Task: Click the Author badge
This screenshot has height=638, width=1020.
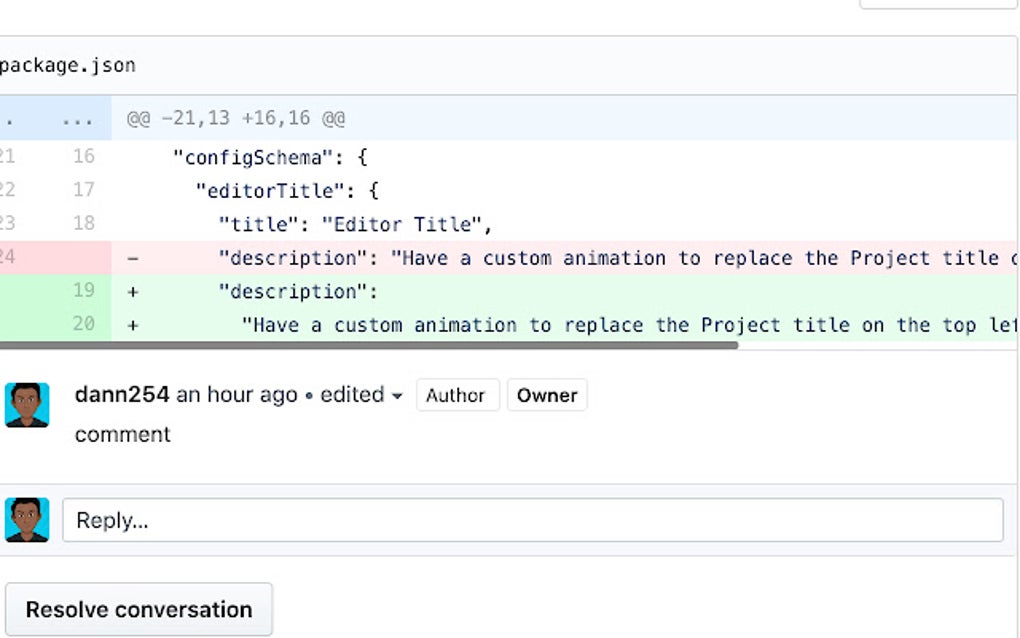Action: [456, 395]
